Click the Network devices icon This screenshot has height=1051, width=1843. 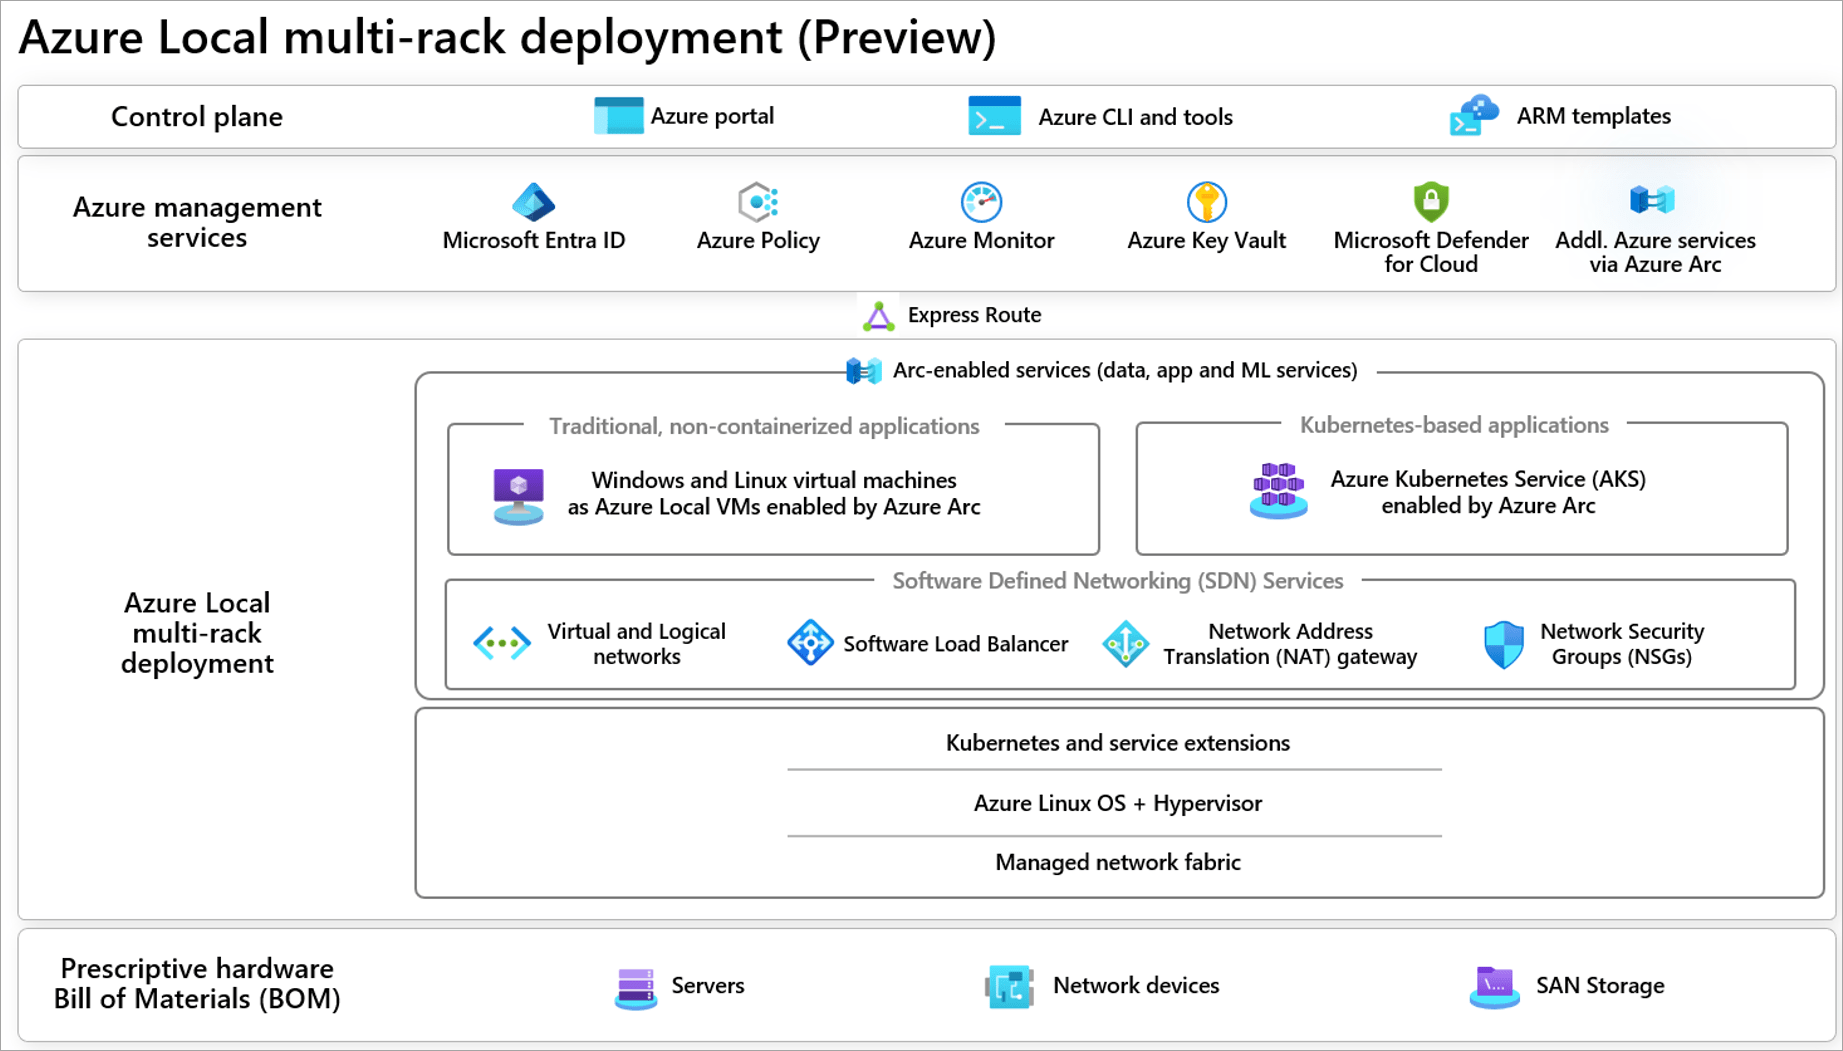click(x=1009, y=987)
